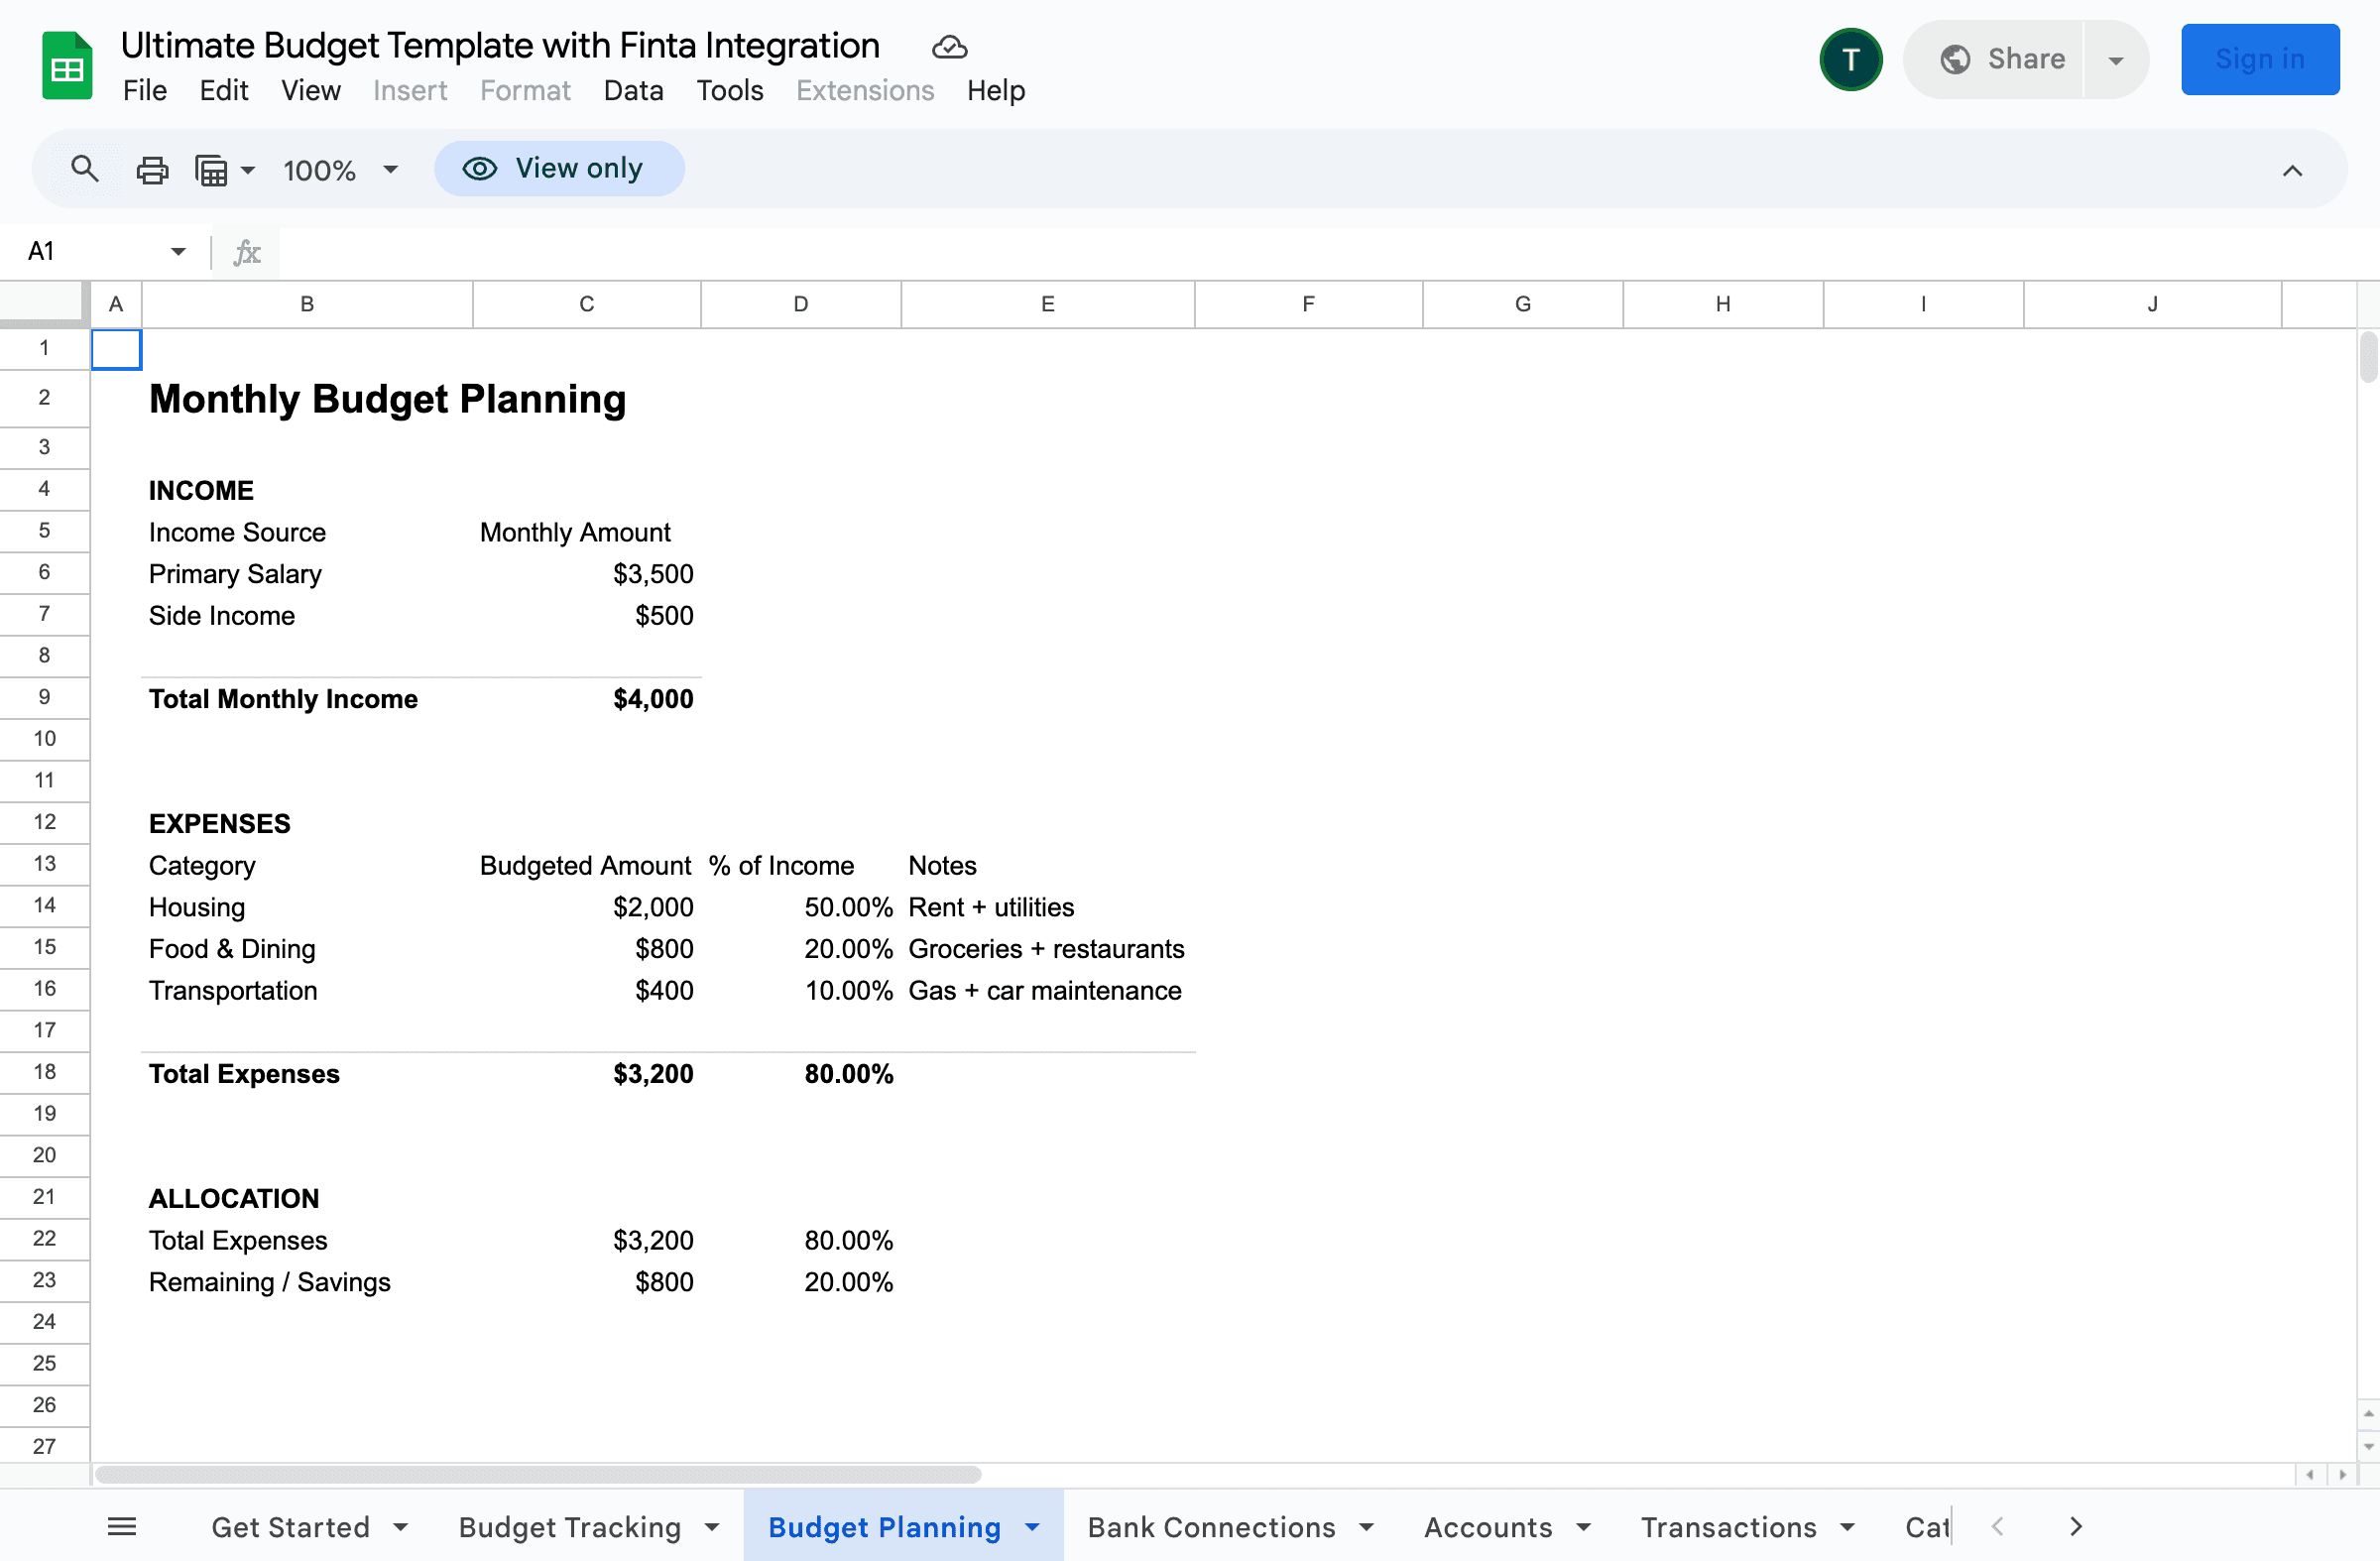
Task: Click the vertical scroll down arrow
Action: pos(2368,1446)
